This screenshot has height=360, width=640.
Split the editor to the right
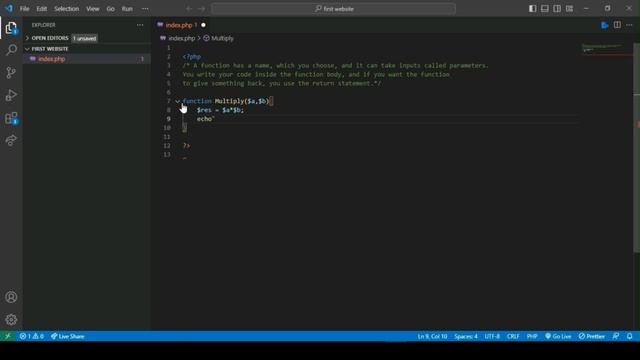click(617, 25)
